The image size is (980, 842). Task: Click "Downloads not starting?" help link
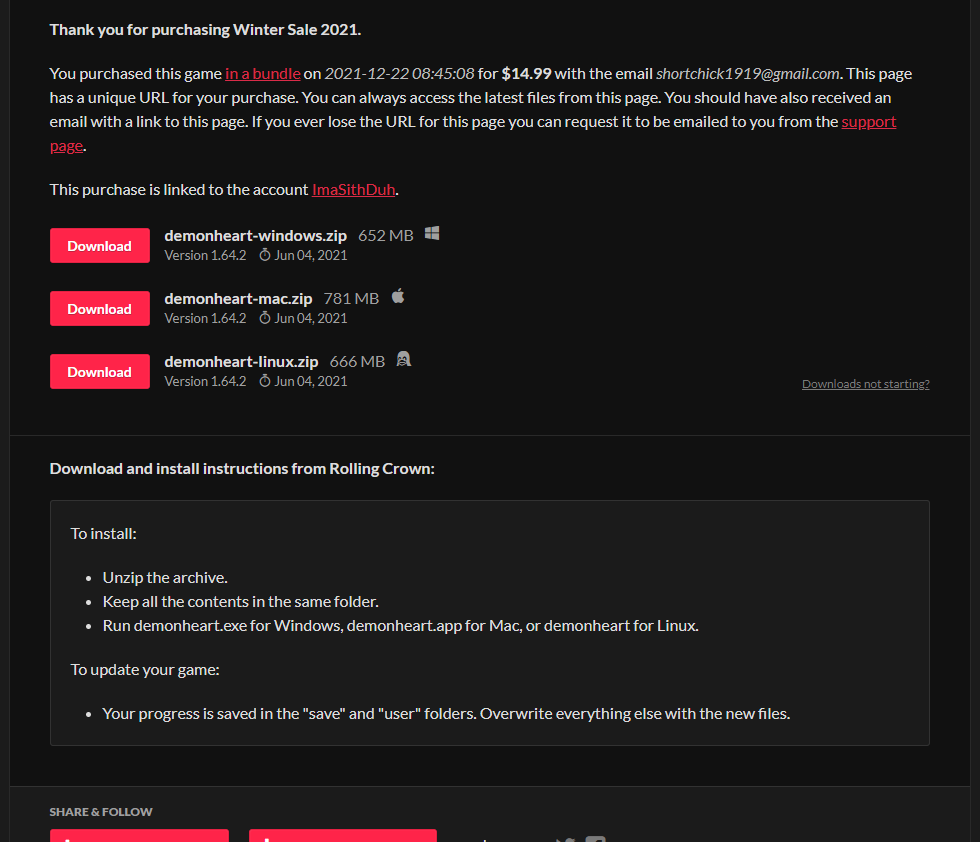tap(865, 385)
